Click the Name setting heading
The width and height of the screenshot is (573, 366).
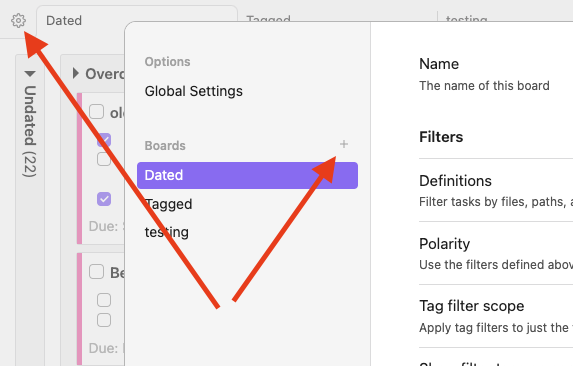click(x=439, y=64)
